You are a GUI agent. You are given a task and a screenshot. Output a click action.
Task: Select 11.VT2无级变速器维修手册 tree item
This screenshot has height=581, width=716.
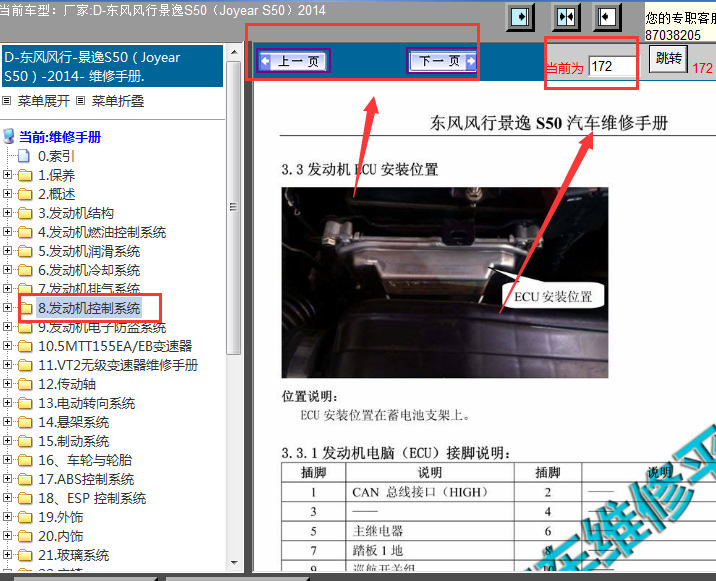pyautogui.click(x=118, y=365)
